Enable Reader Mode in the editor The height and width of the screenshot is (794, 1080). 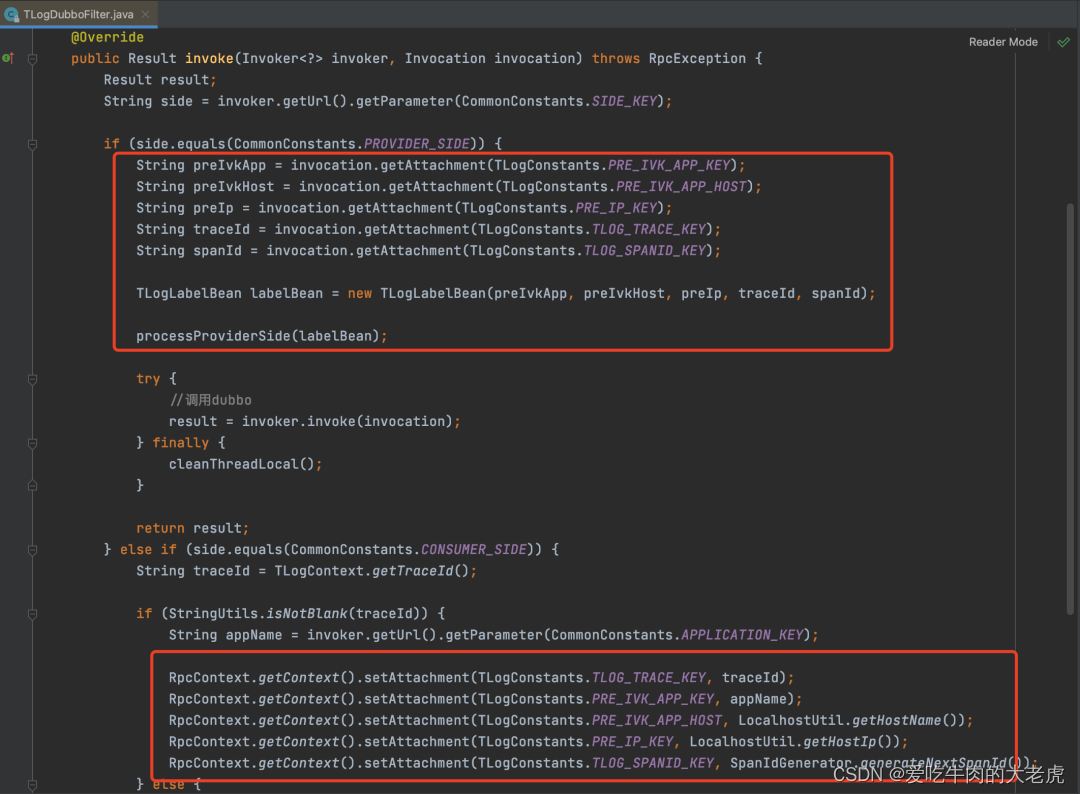tap(1003, 42)
